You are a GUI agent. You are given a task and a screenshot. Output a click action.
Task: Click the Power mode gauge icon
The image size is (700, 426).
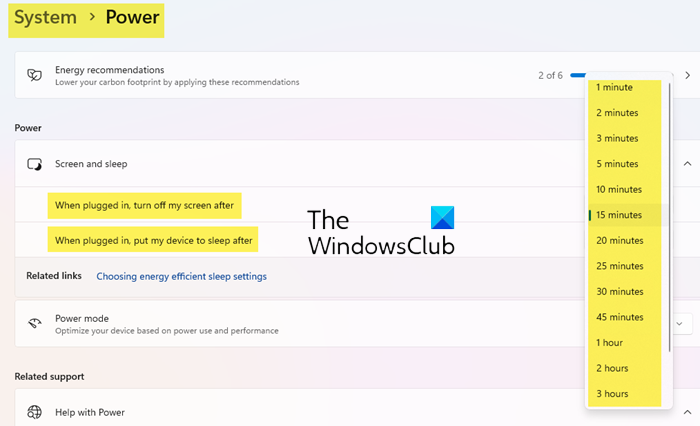pos(34,323)
